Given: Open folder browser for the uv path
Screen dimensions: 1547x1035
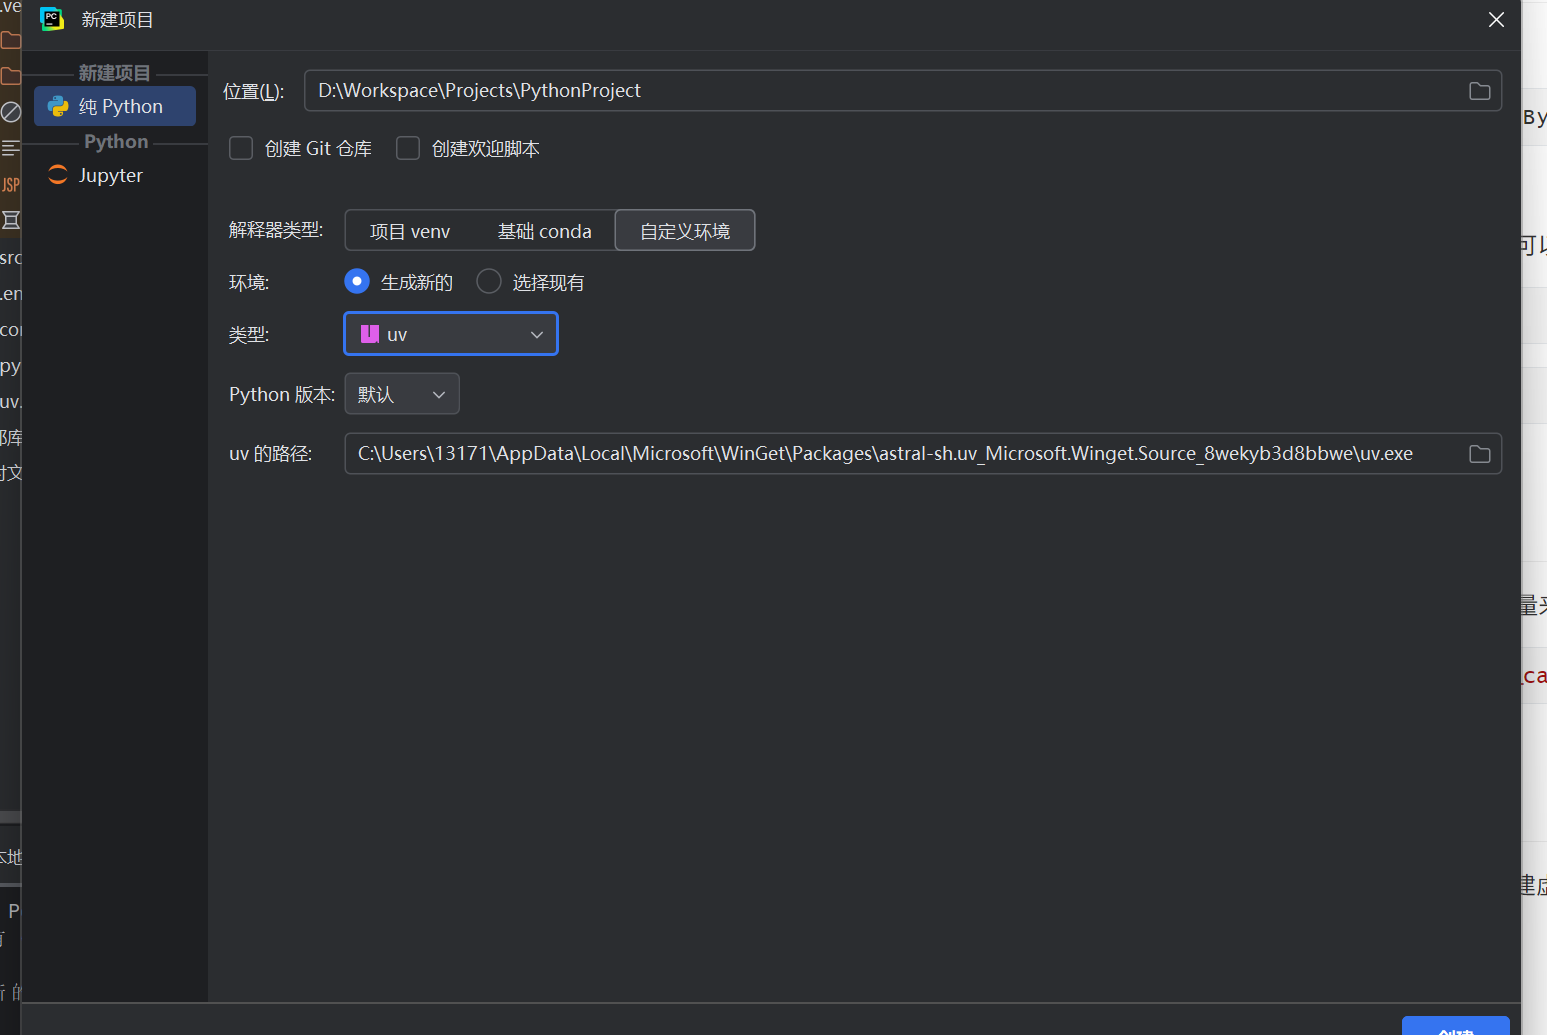Looking at the screenshot, I should point(1479,454).
